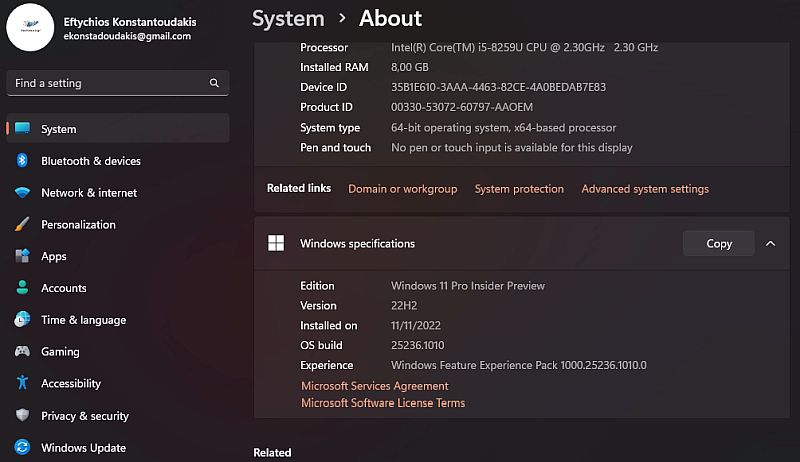Click the Find a setting search box
Screen dimensions: 800x462
coord(118,83)
